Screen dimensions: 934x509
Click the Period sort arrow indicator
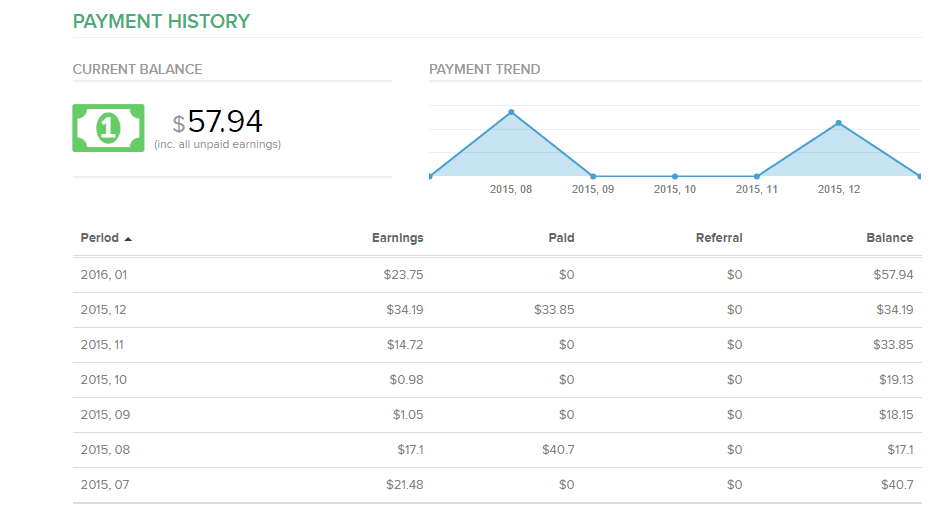pos(128,239)
